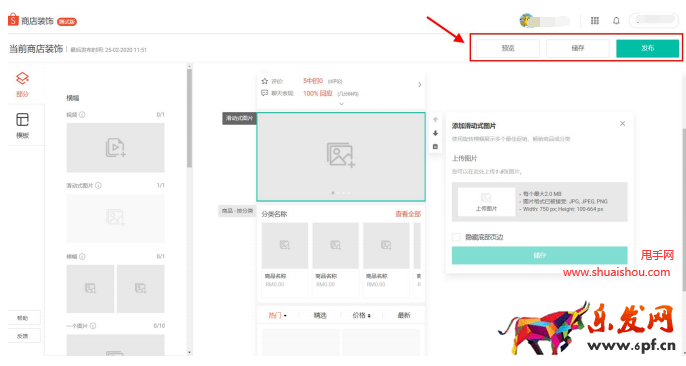
Task: Add the 横幅 left image slot thumbnail
Action: coord(90,289)
